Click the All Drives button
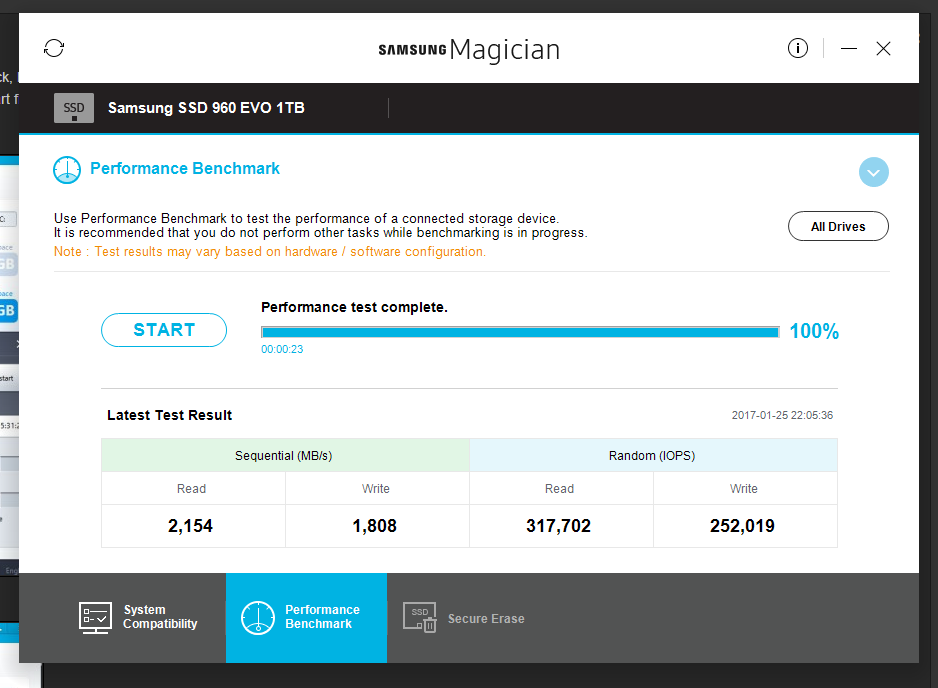This screenshot has width=938, height=688. tap(838, 226)
